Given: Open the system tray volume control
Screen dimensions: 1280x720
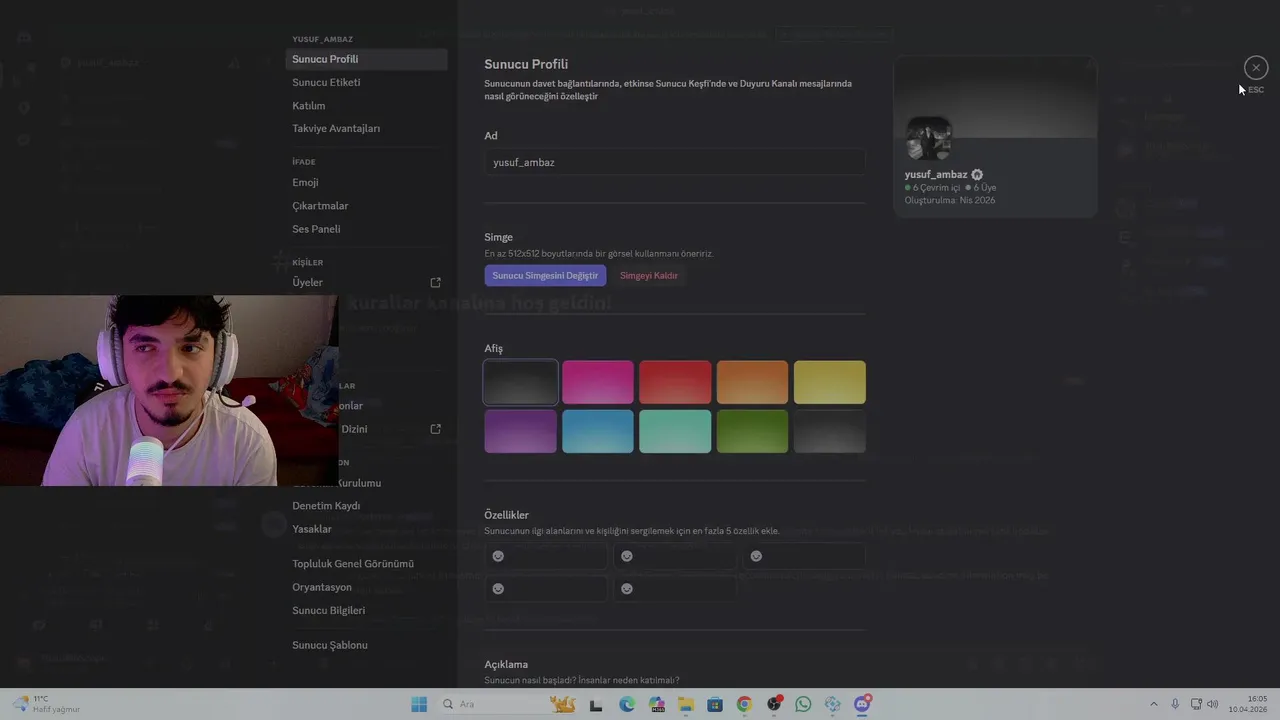Looking at the screenshot, I should pyautogui.click(x=1213, y=704).
